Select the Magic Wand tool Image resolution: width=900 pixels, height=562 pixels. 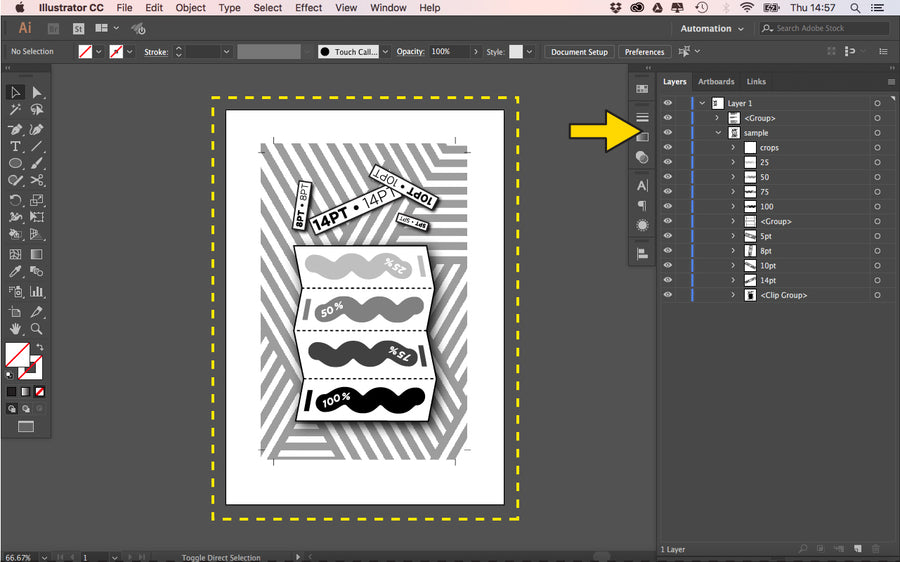click(16, 110)
